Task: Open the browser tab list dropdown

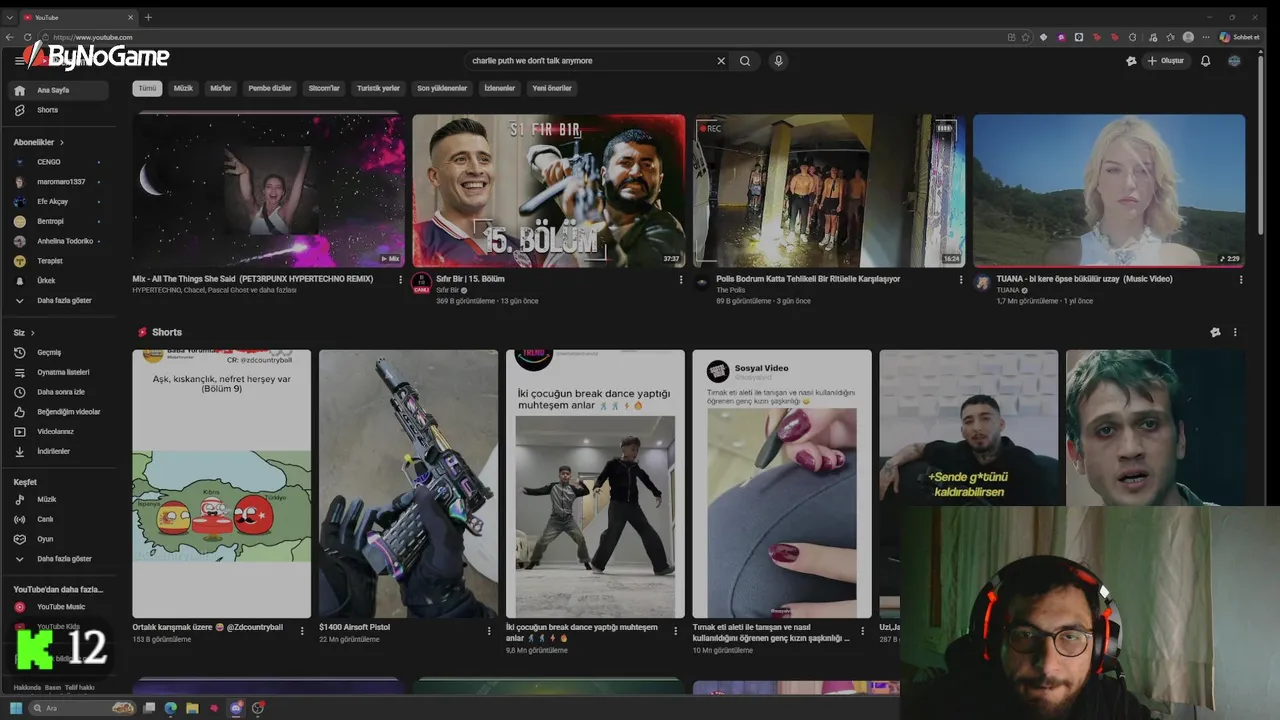Action: click(10, 17)
